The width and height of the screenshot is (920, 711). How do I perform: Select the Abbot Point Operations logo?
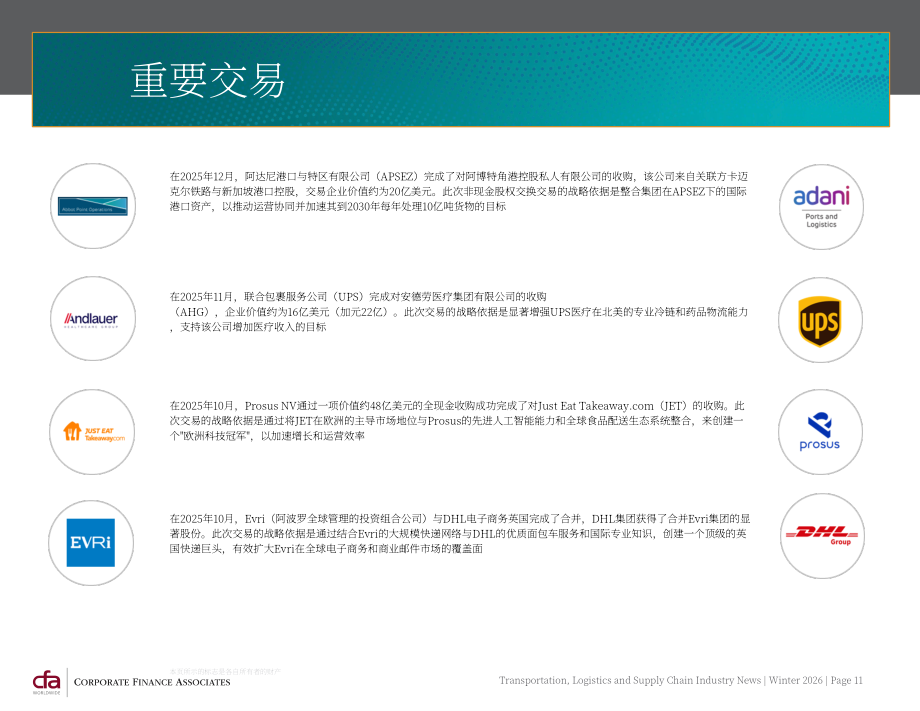[93, 206]
